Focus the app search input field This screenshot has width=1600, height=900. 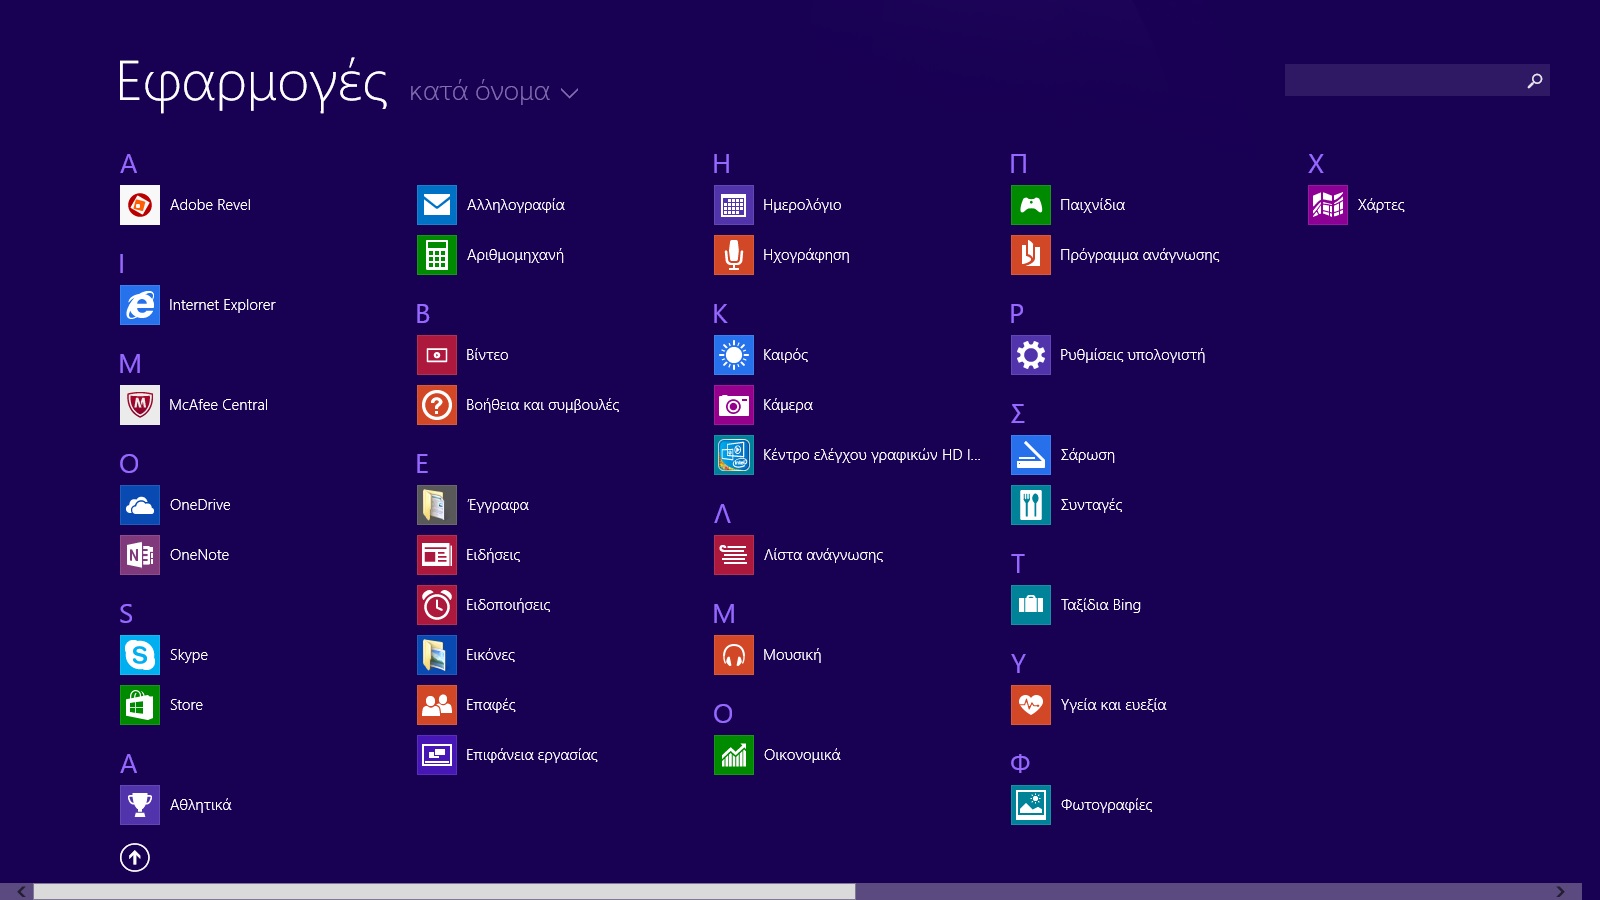click(x=1417, y=80)
